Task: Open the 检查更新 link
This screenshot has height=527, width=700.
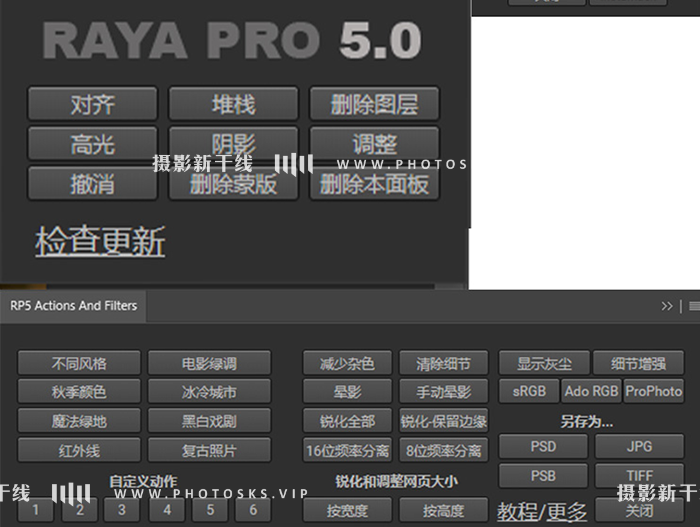Action: (x=100, y=241)
